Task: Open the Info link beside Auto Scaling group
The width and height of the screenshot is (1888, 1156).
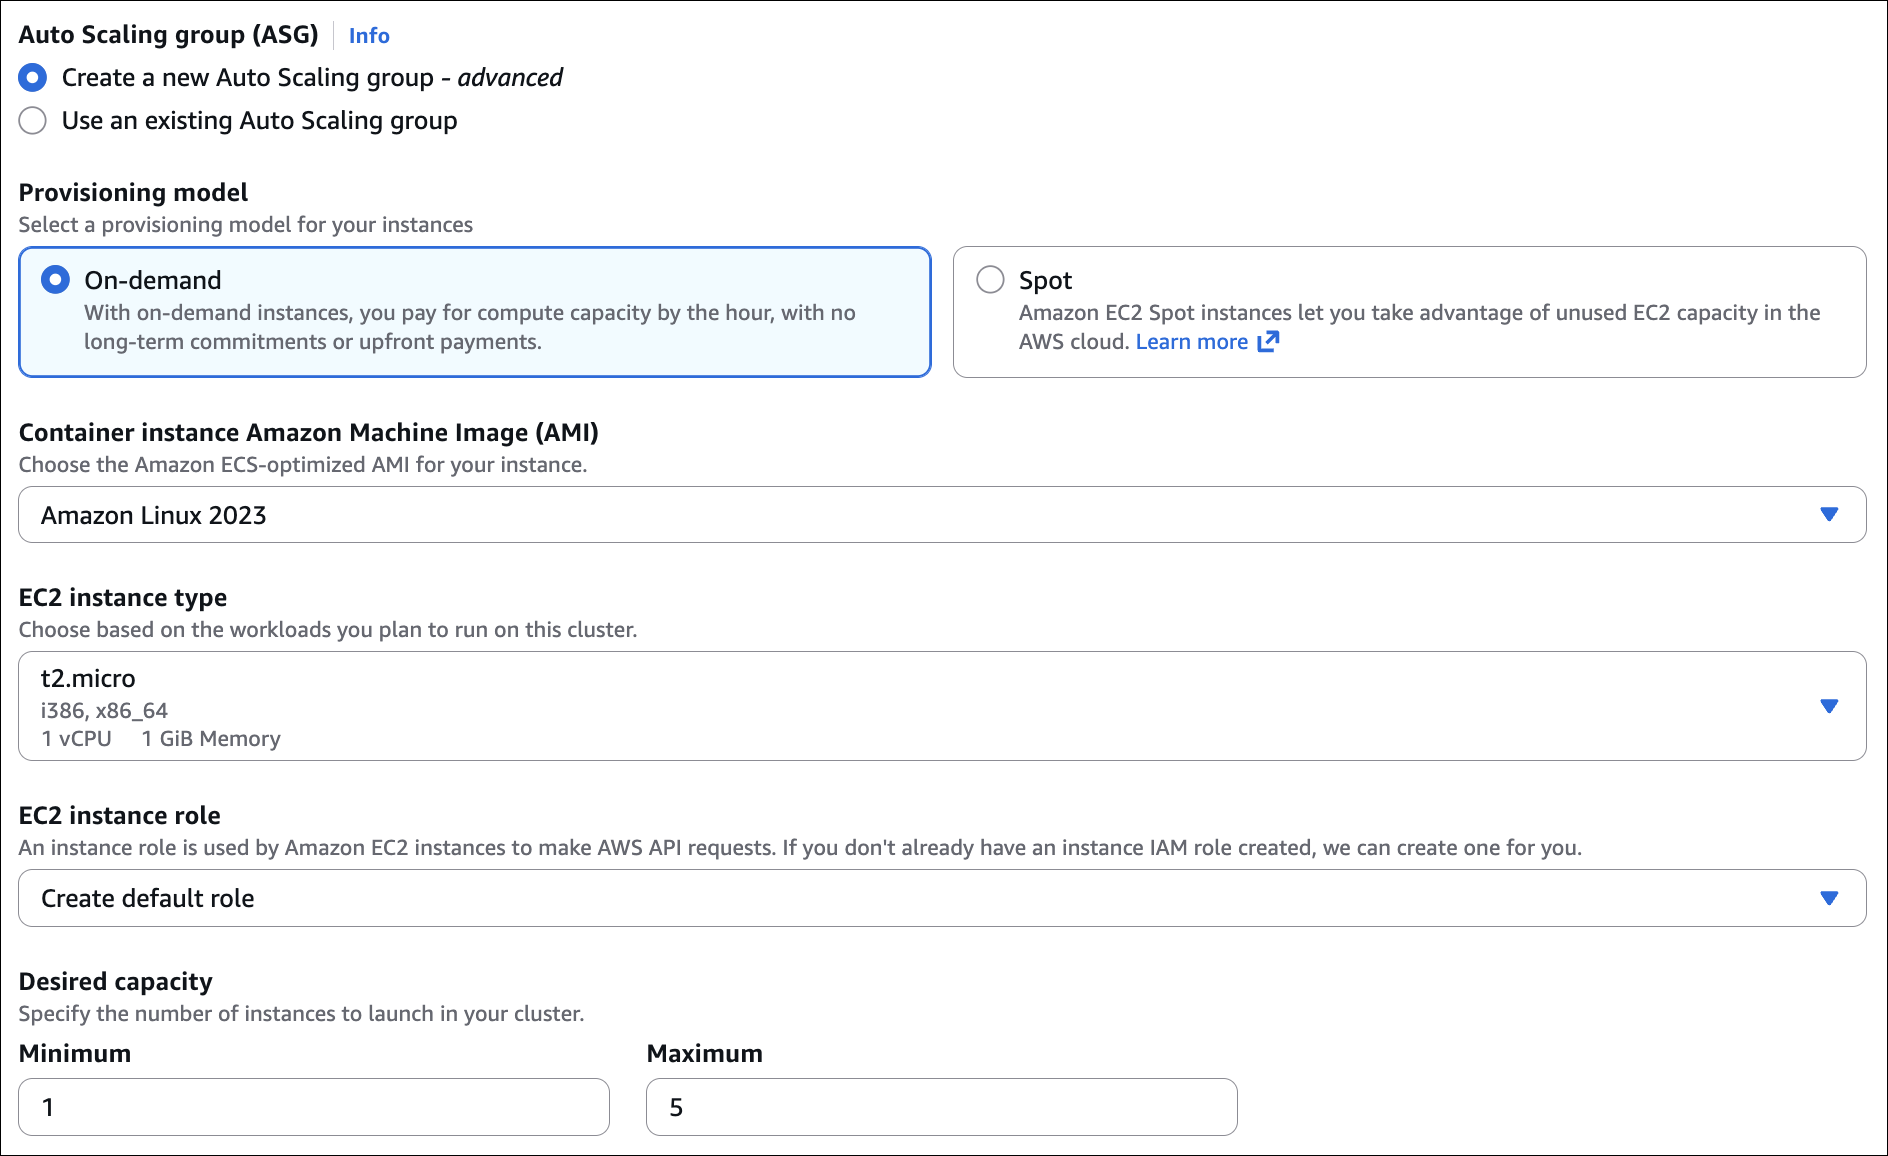Action: tap(368, 35)
